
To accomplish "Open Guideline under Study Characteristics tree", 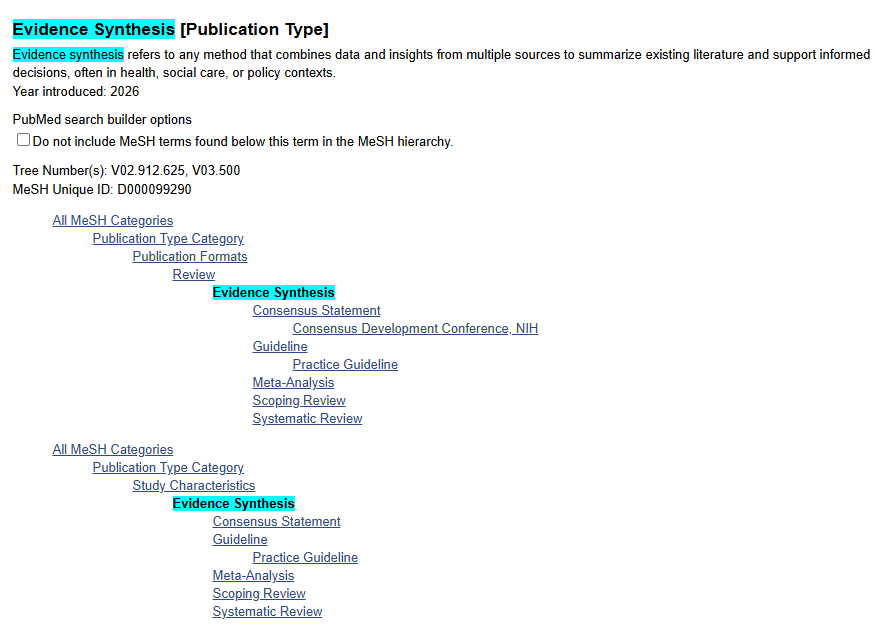I will [240, 539].
